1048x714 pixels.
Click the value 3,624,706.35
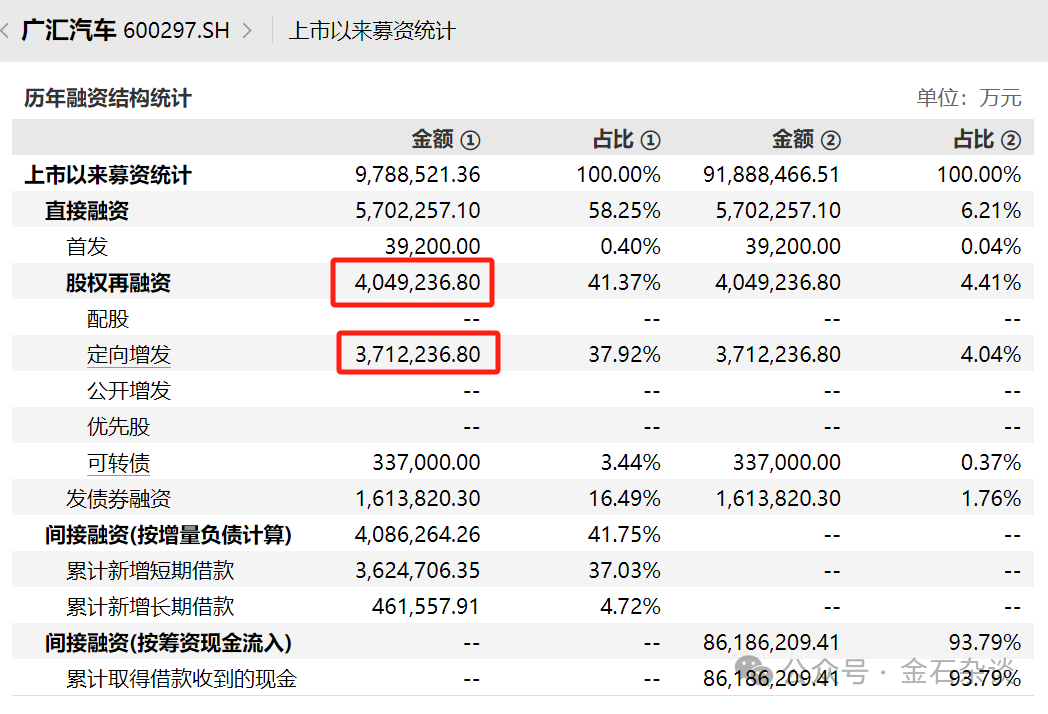click(417, 571)
